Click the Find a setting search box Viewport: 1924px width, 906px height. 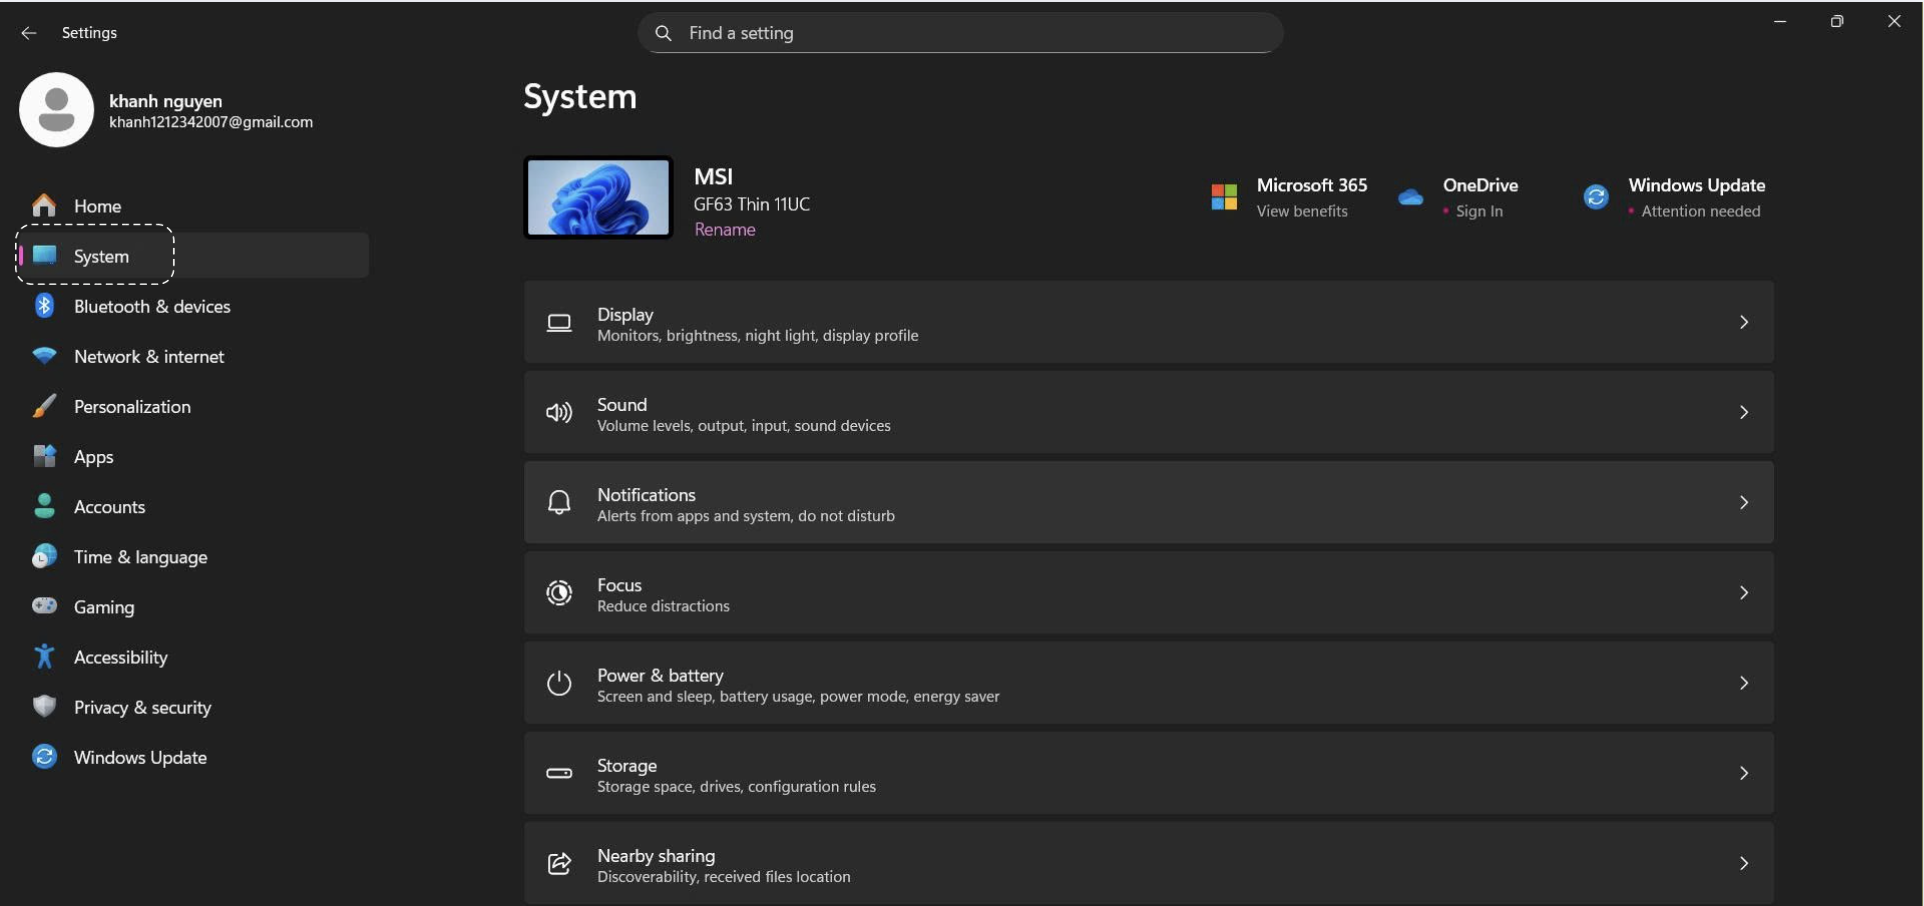960,33
